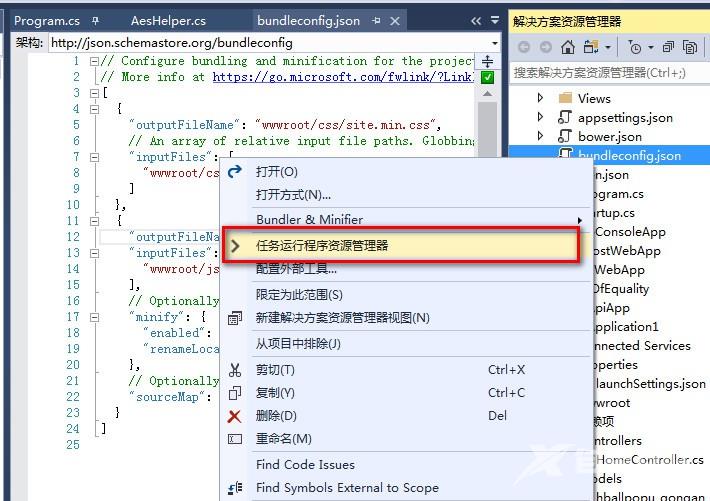
Task: Click the show all files icon
Action: tap(690, 47)
